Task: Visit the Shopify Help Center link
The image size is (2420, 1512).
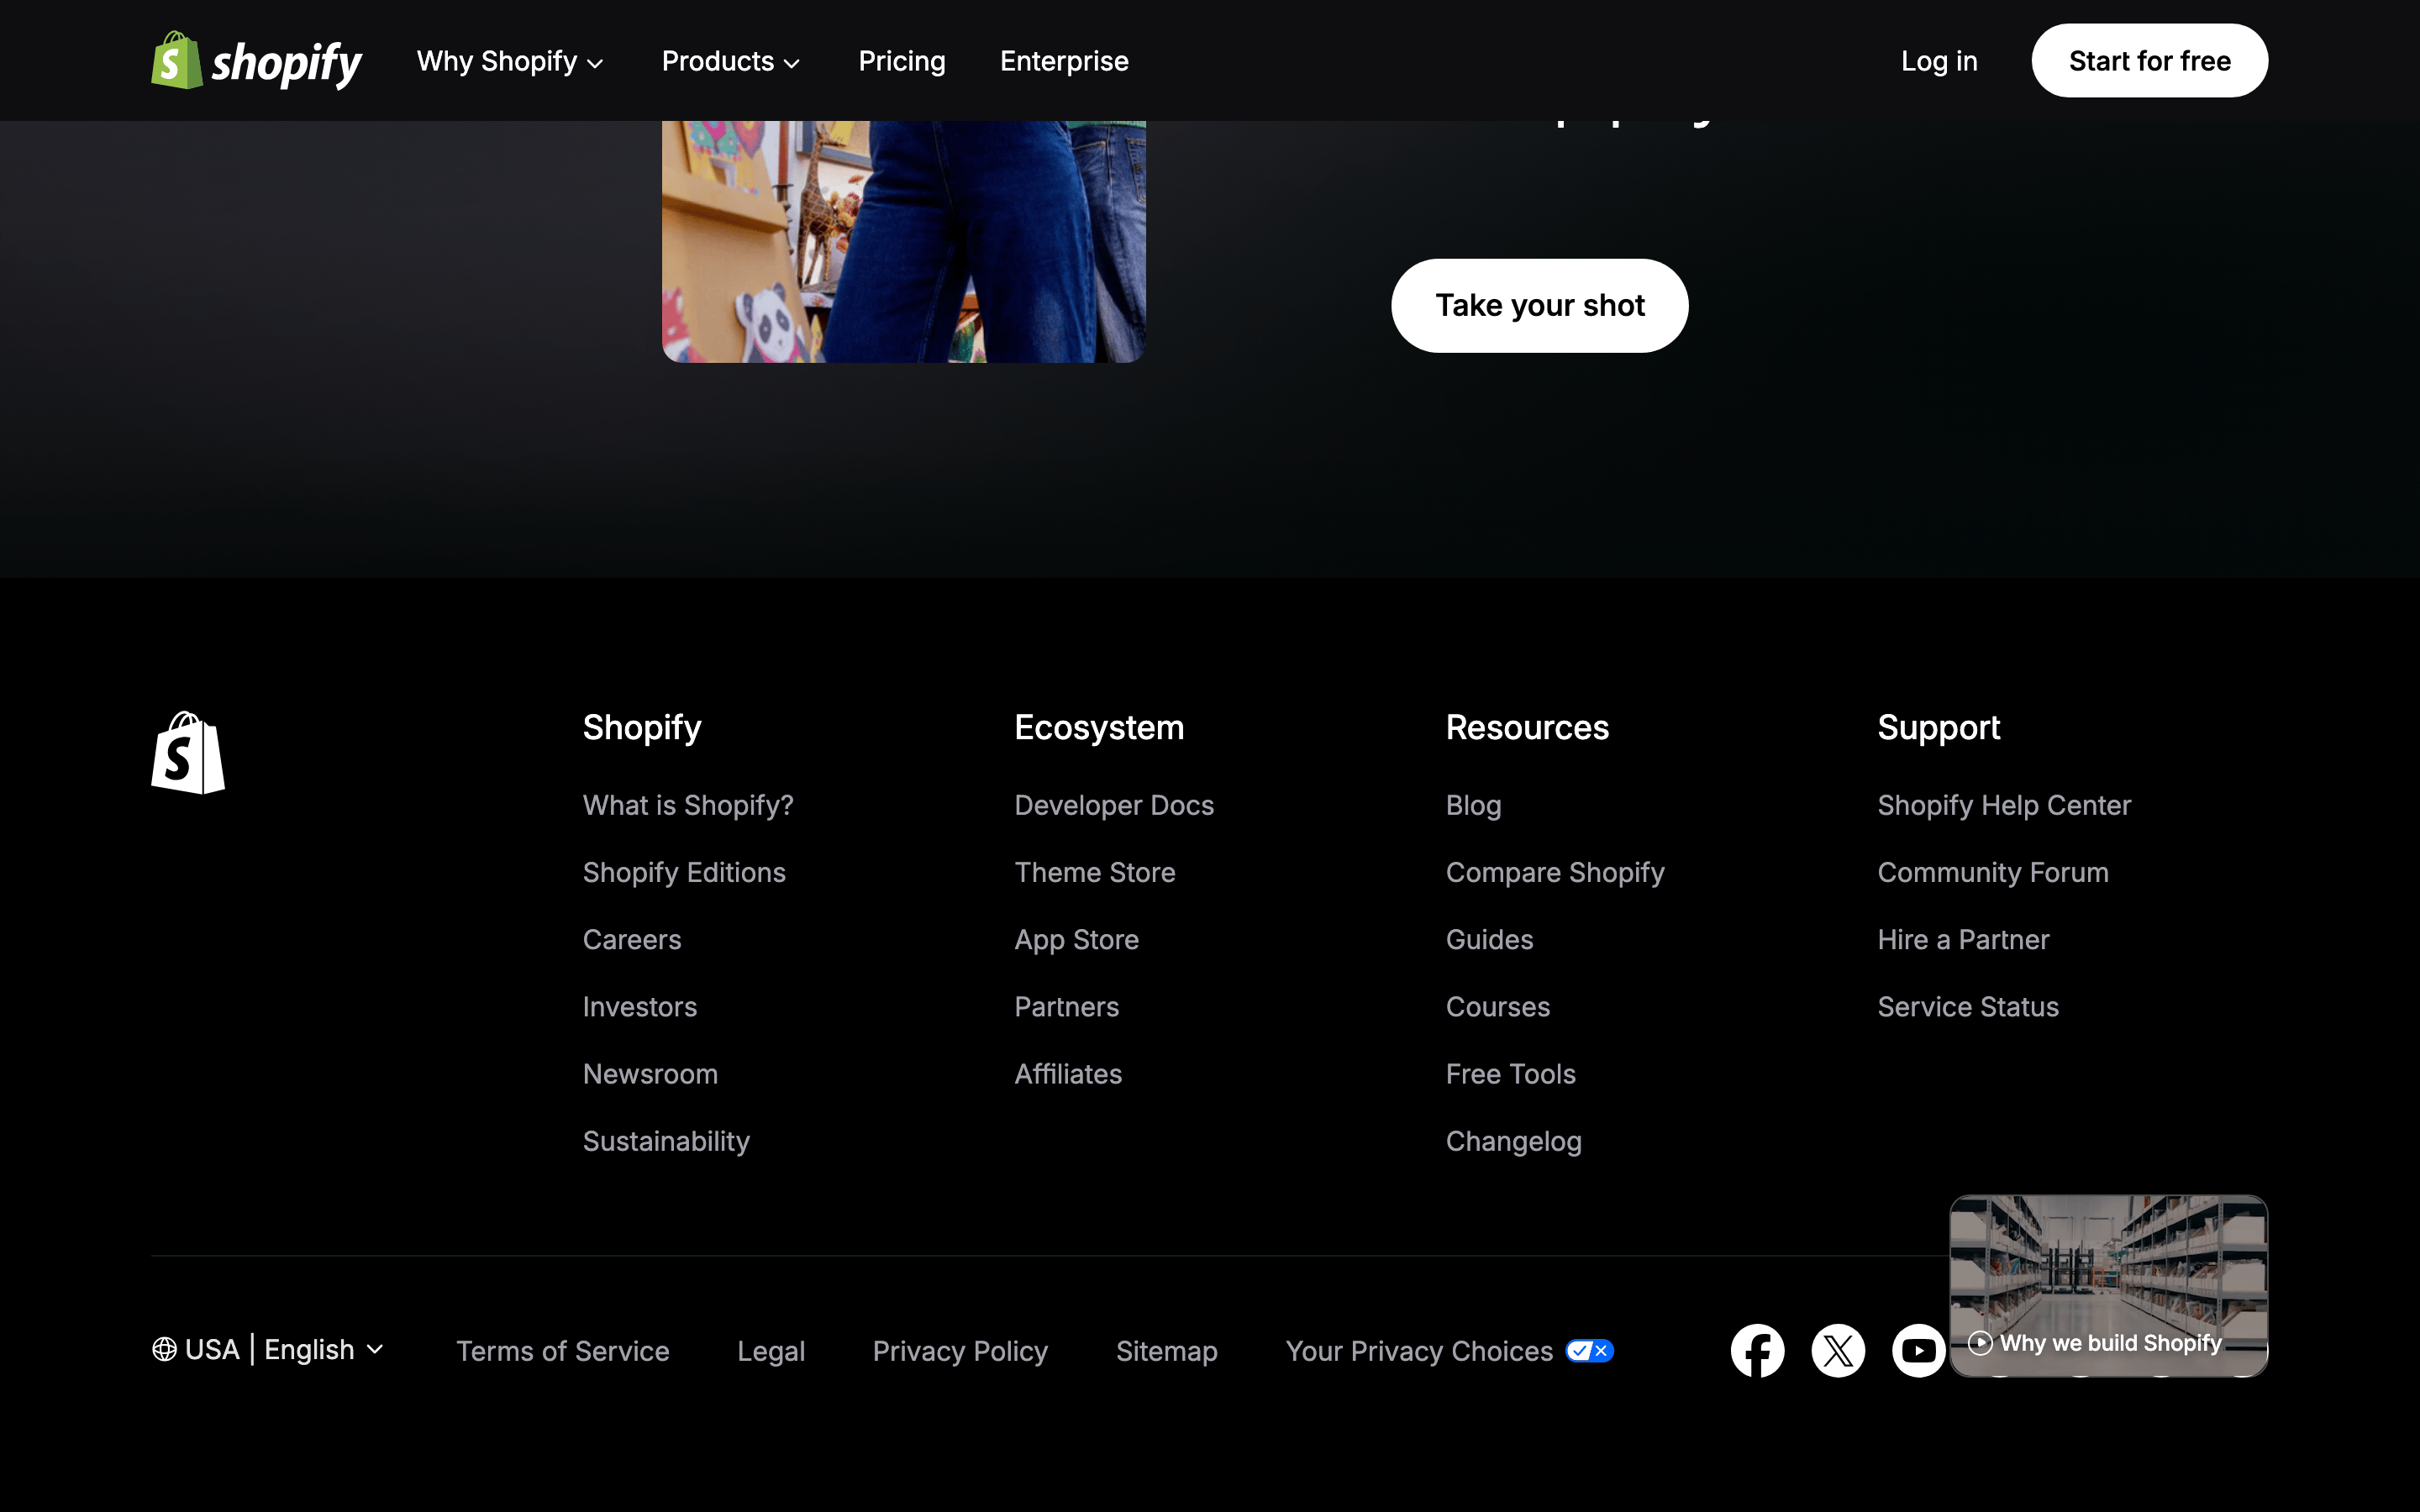Action: tap(2004, 806)
